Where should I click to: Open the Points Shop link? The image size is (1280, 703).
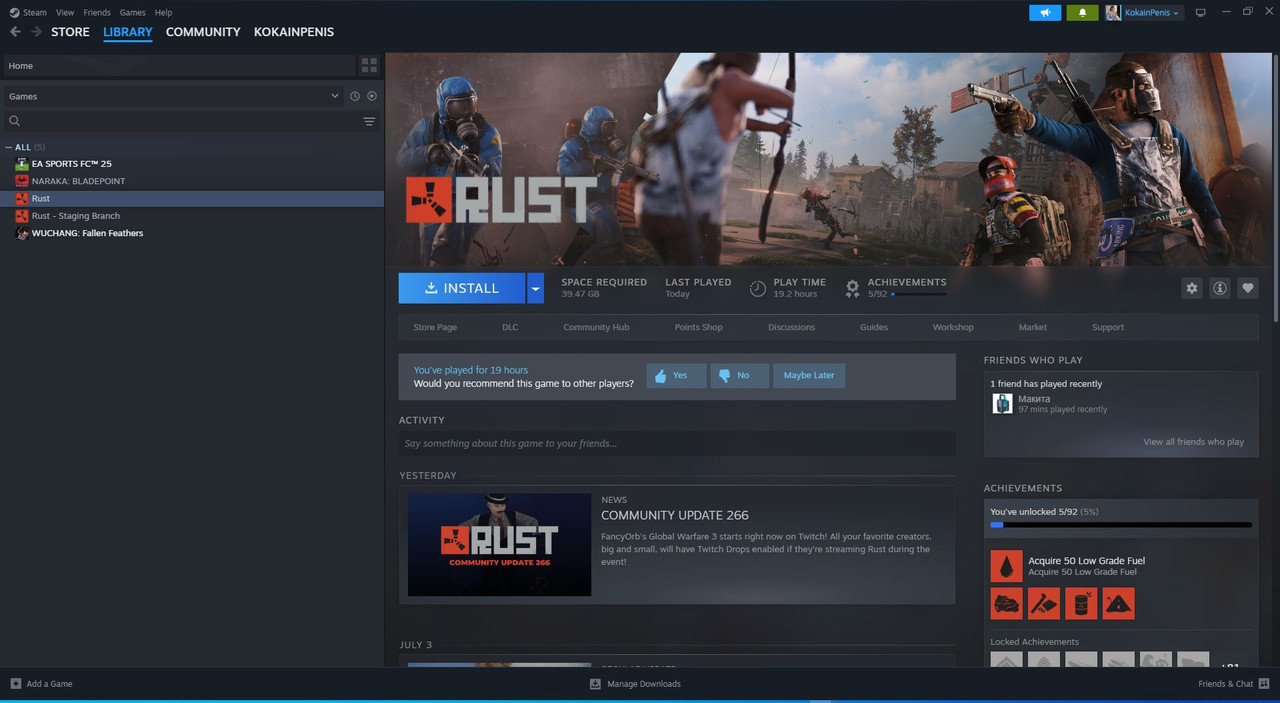[x=698, y=327]
